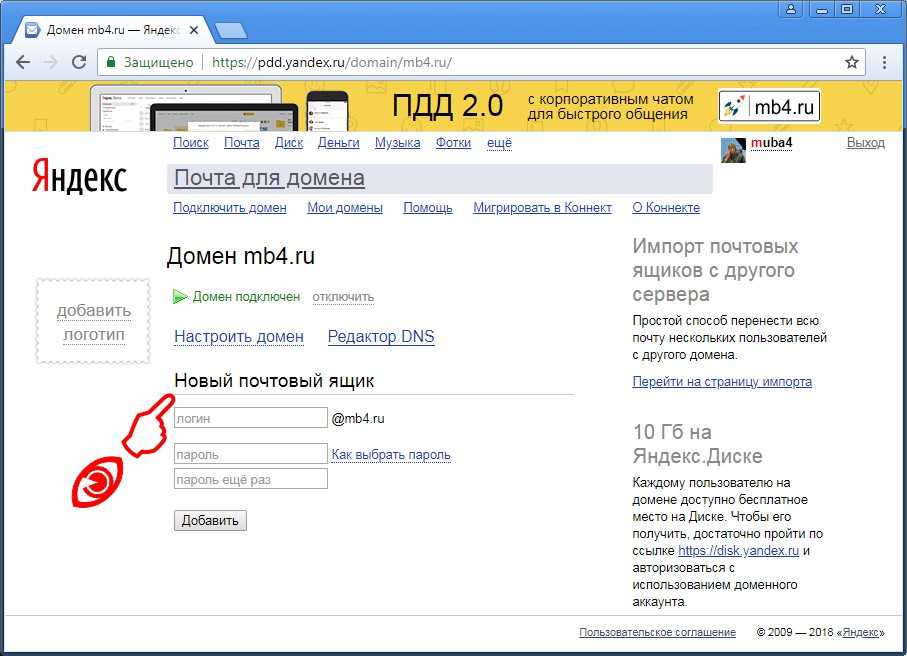Expand the ещё services menu

click(x=499, y=143)
